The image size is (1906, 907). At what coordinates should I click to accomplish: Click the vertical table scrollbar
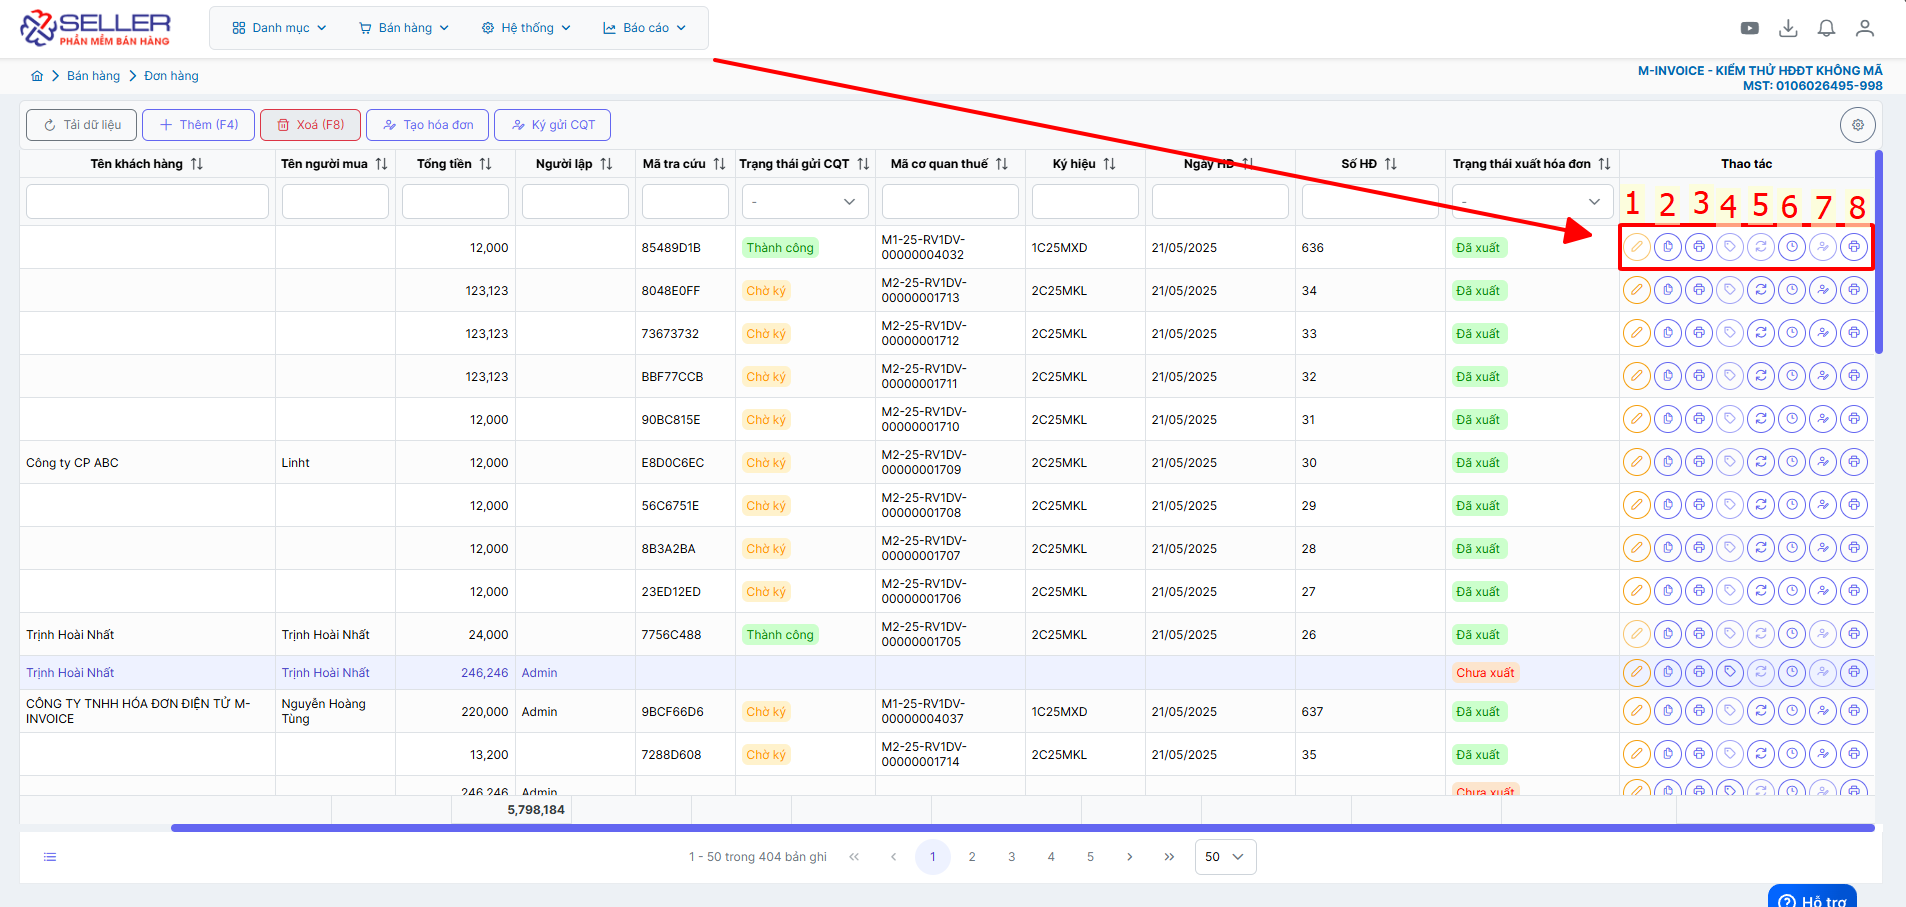coord(1879,252)
